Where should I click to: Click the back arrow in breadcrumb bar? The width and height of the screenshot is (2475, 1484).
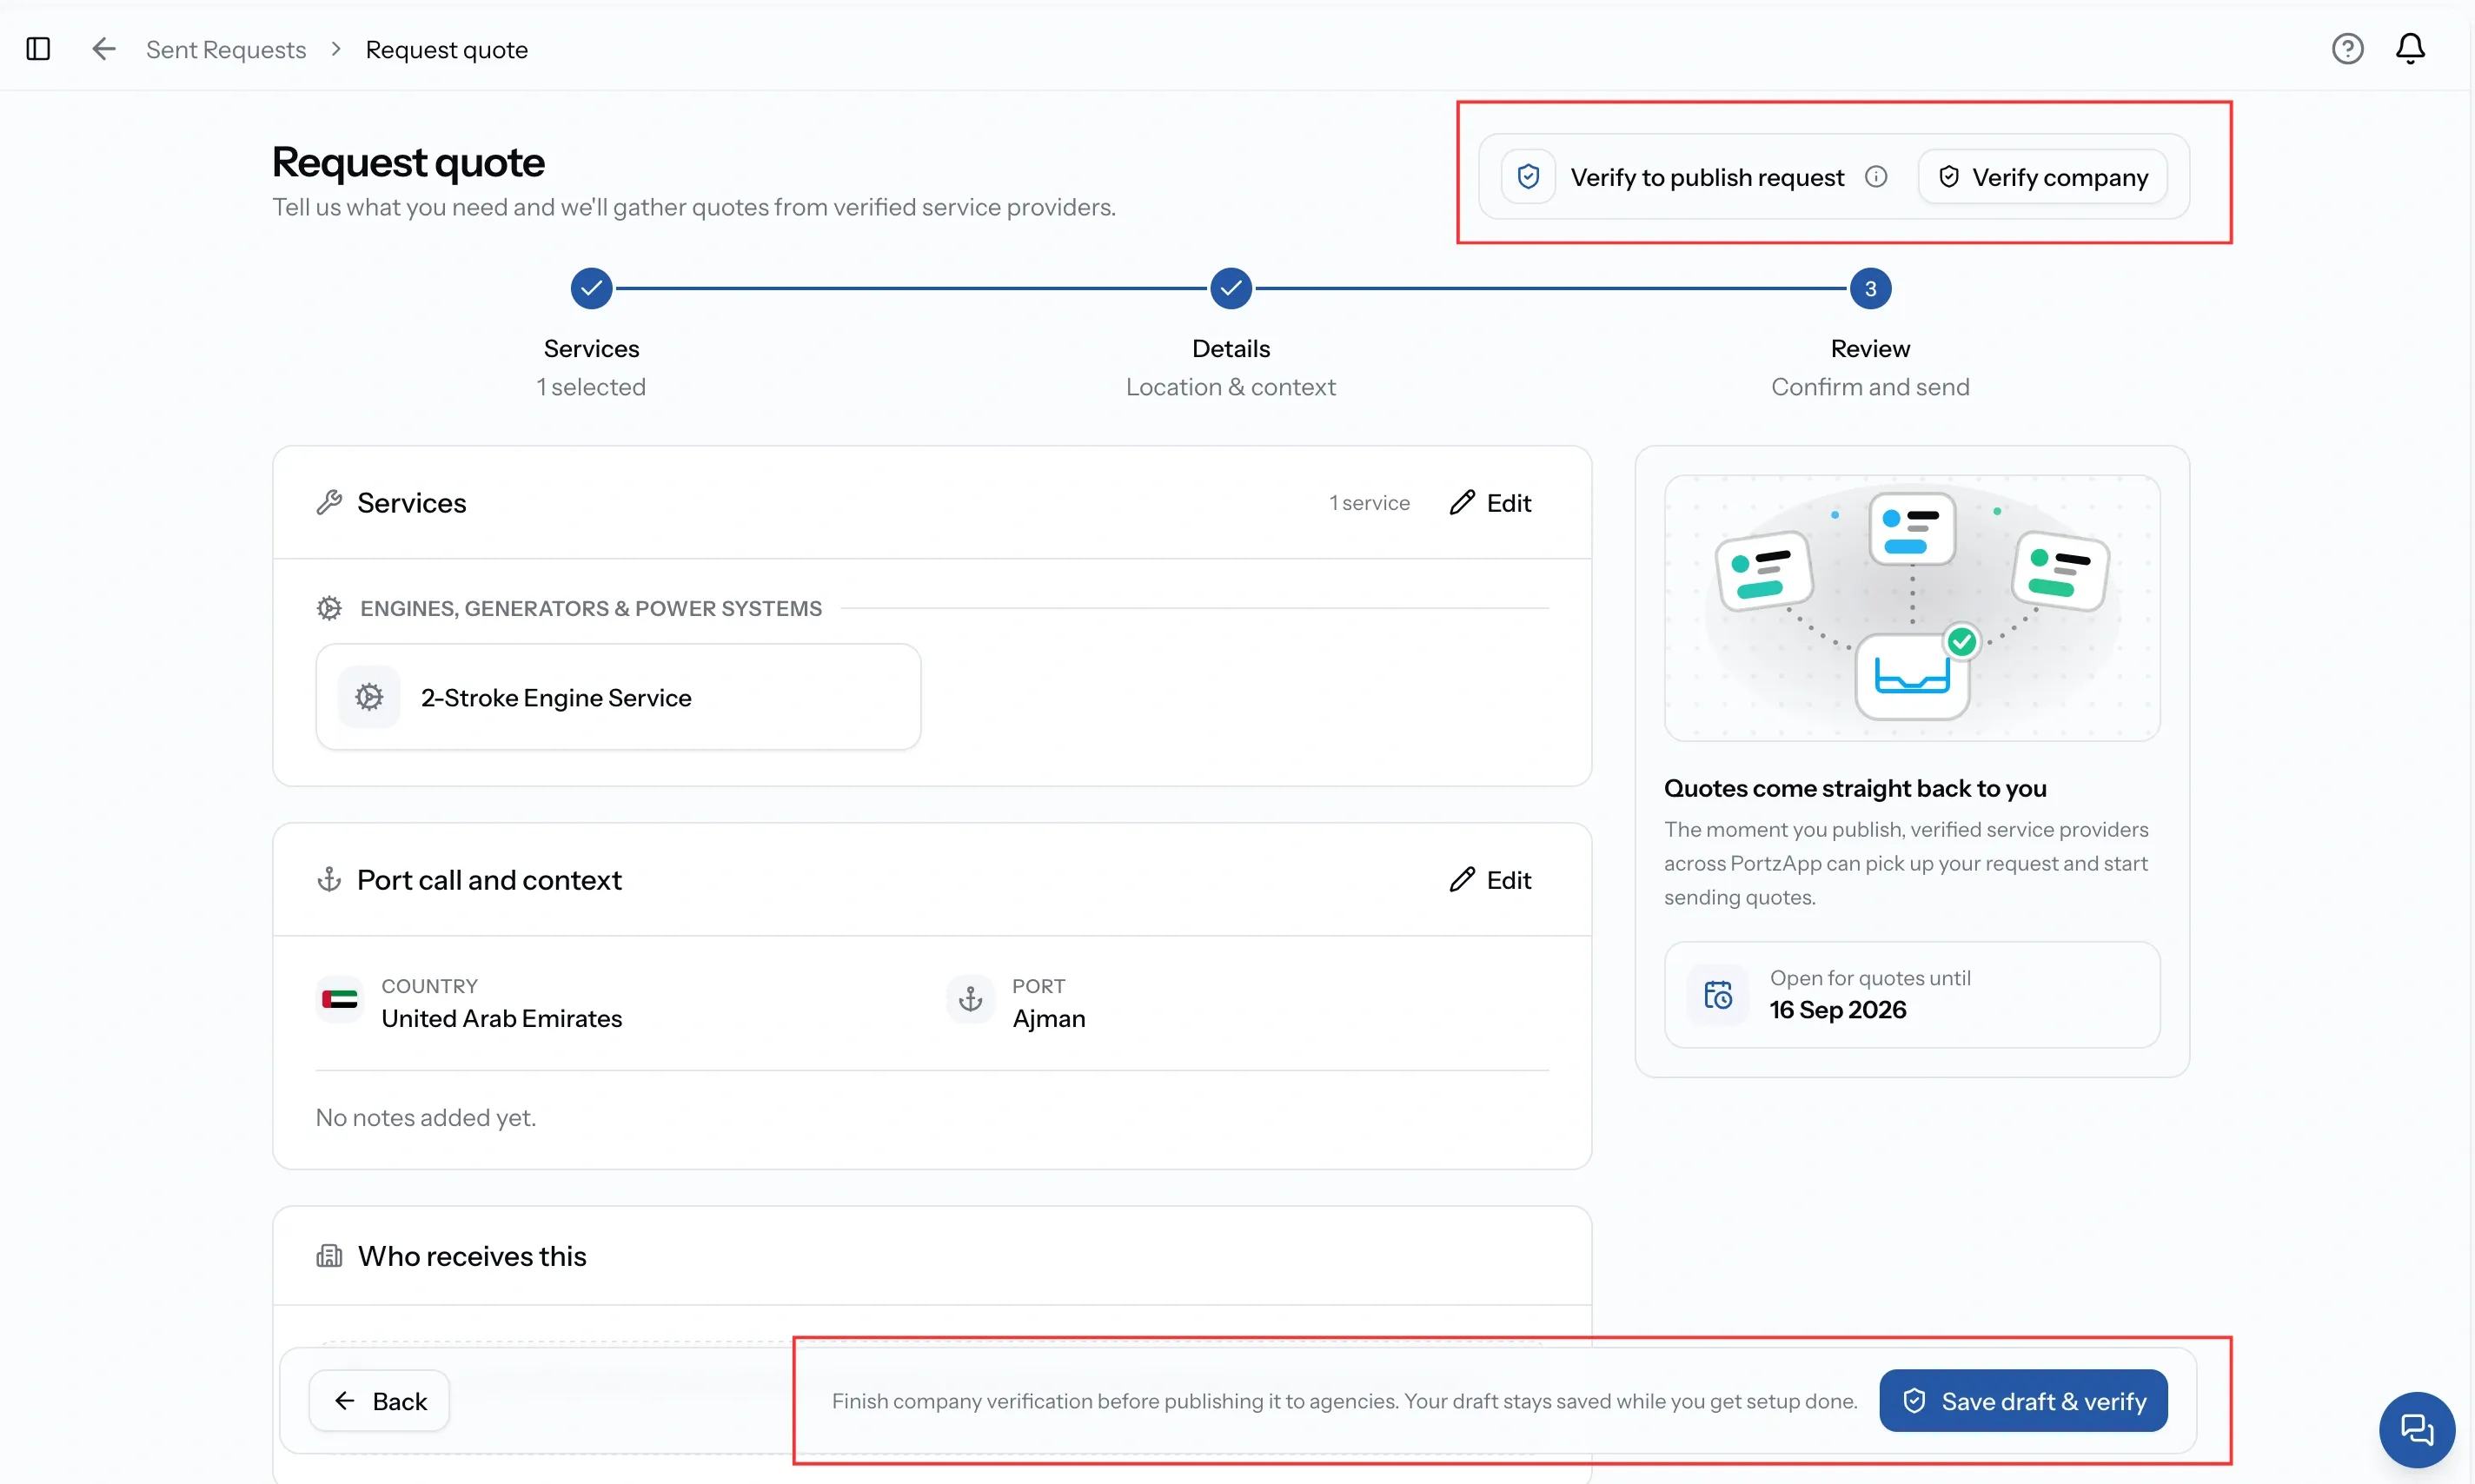[x=103, y=49]
